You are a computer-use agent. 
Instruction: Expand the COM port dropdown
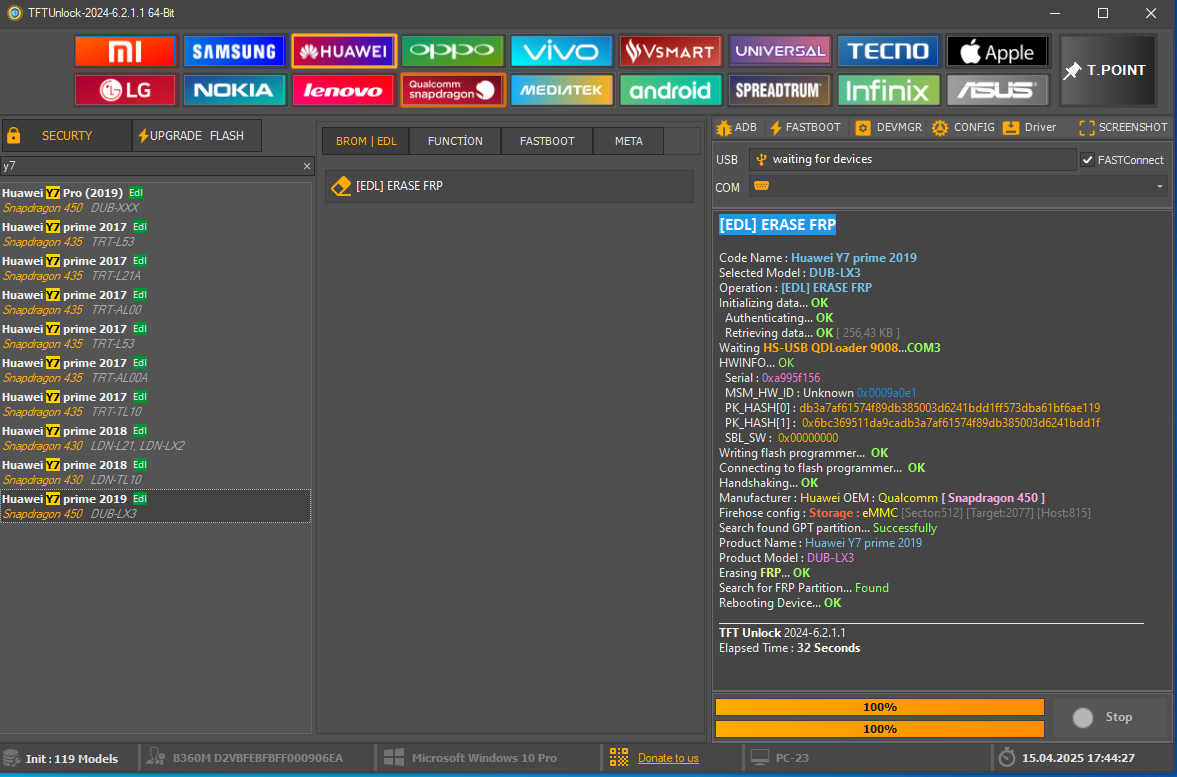click(x=1160, y=187)
